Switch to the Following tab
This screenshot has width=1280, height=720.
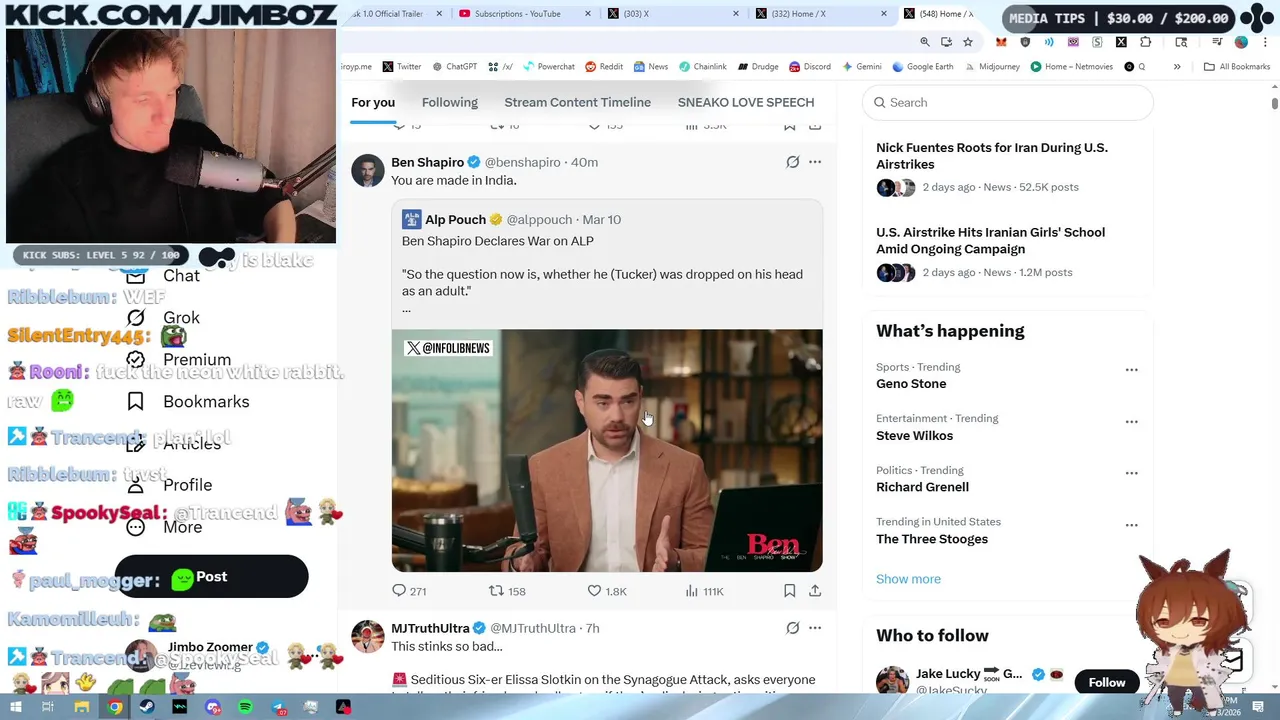[x=450, y=102]
